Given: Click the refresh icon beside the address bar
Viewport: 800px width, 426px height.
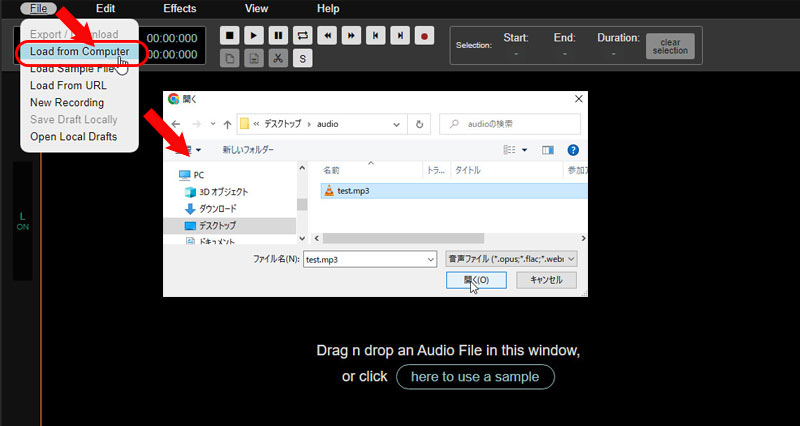Looking at the screenshot, I should 420,124.
